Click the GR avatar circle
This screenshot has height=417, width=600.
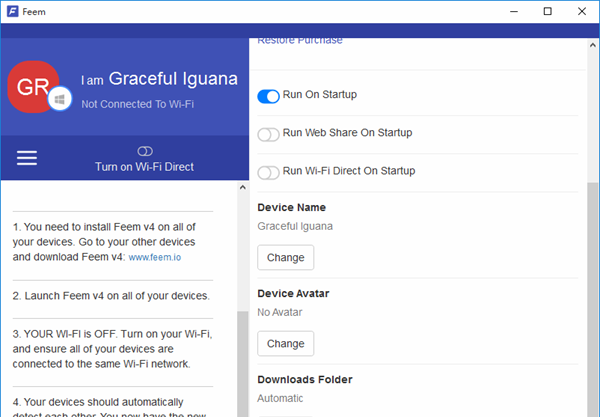pyautogui.click(x=33, y=87)
